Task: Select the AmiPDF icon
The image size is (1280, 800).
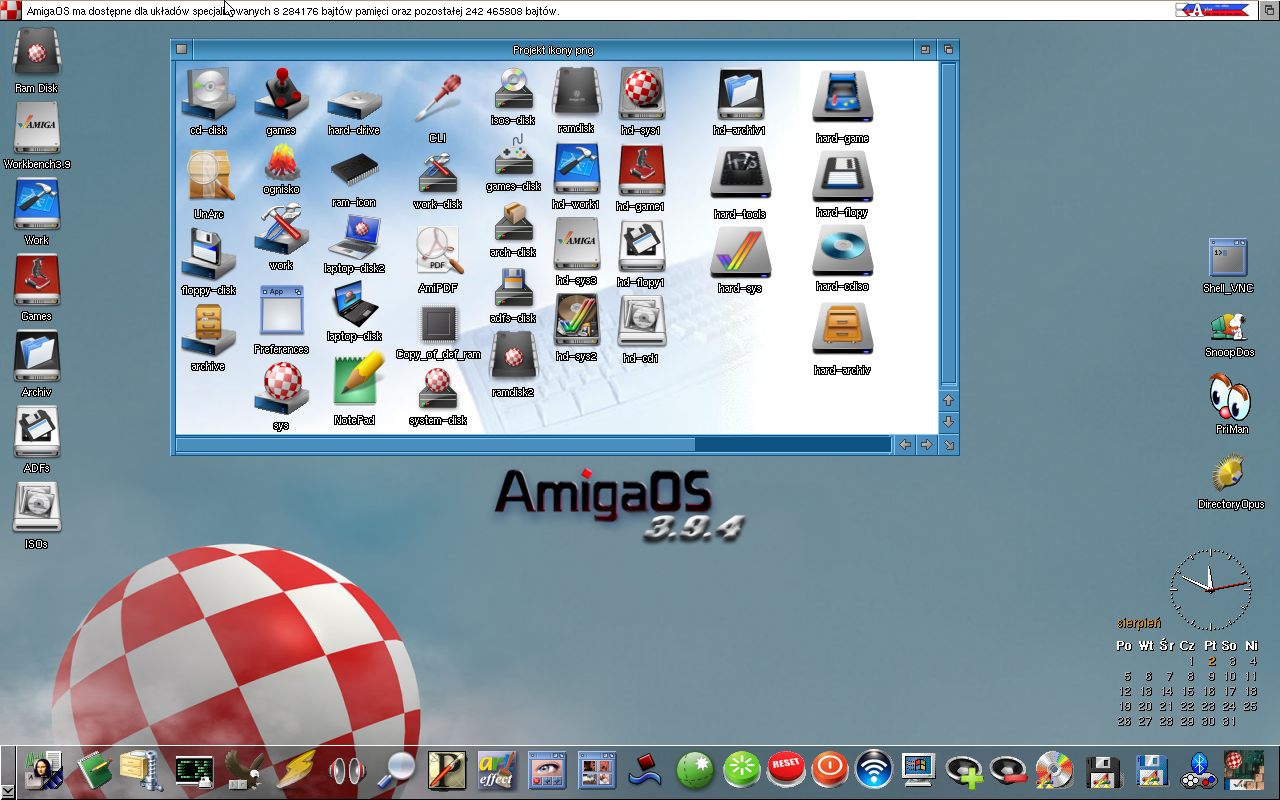Action: (438, 251)
